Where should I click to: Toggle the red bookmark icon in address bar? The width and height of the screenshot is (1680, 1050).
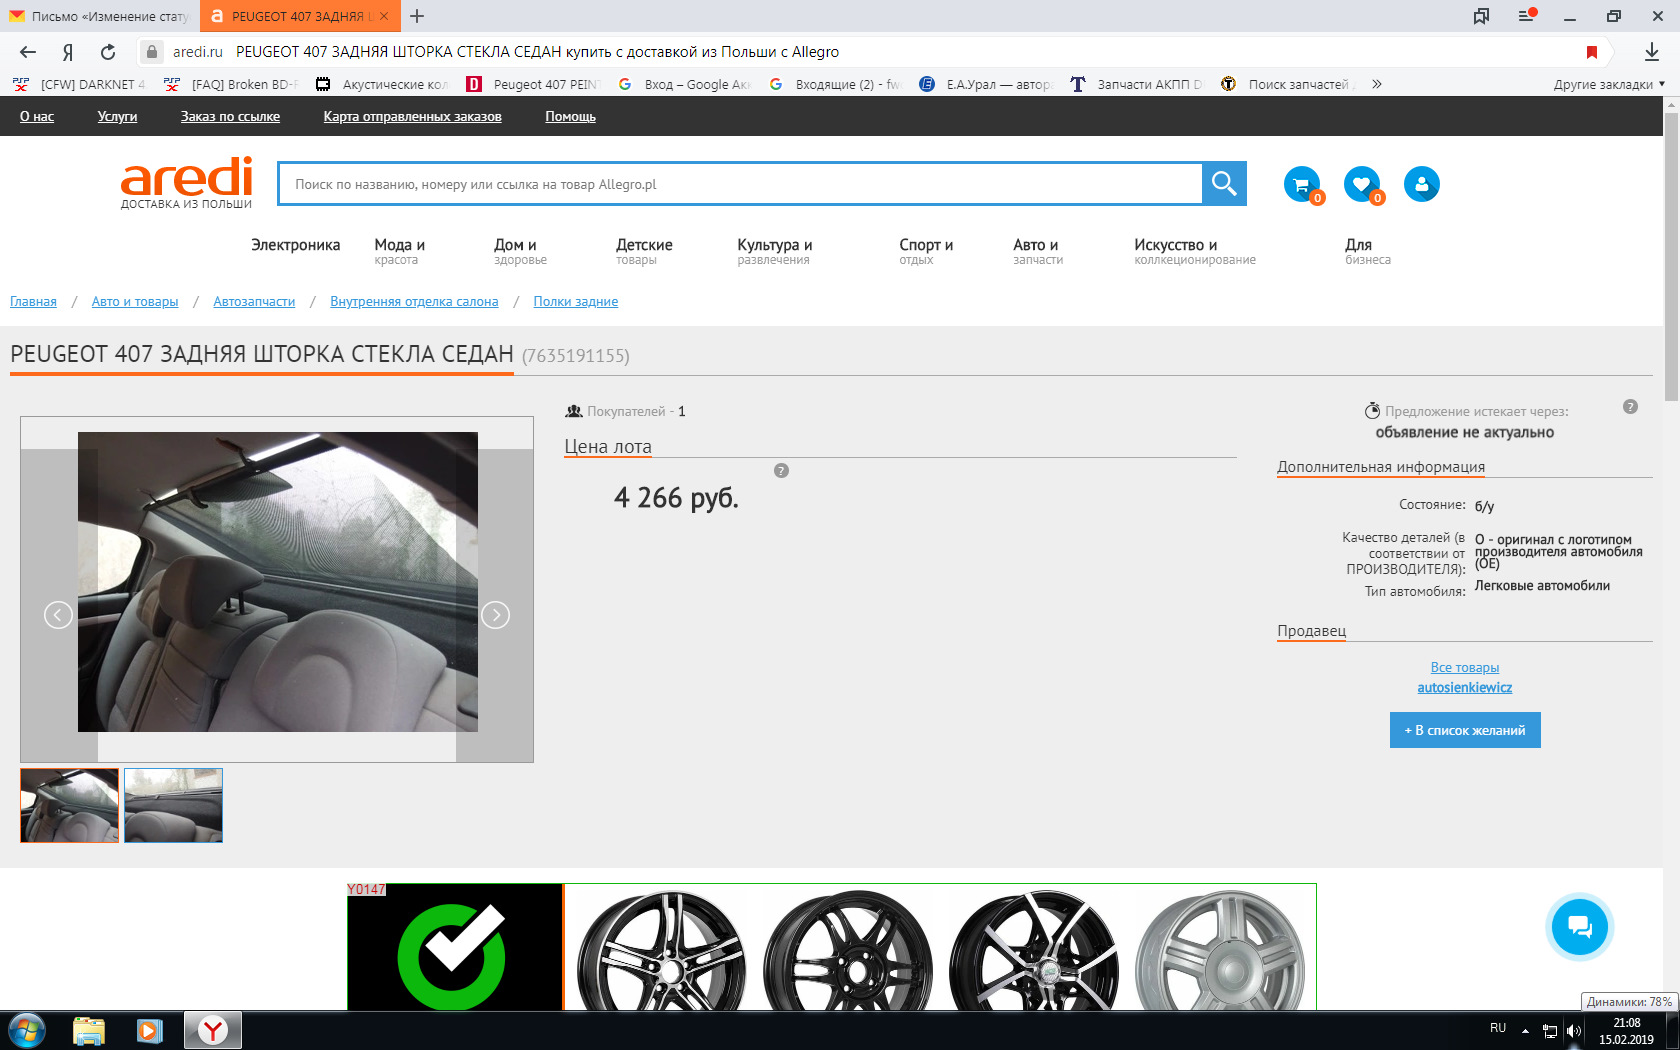1592,52
